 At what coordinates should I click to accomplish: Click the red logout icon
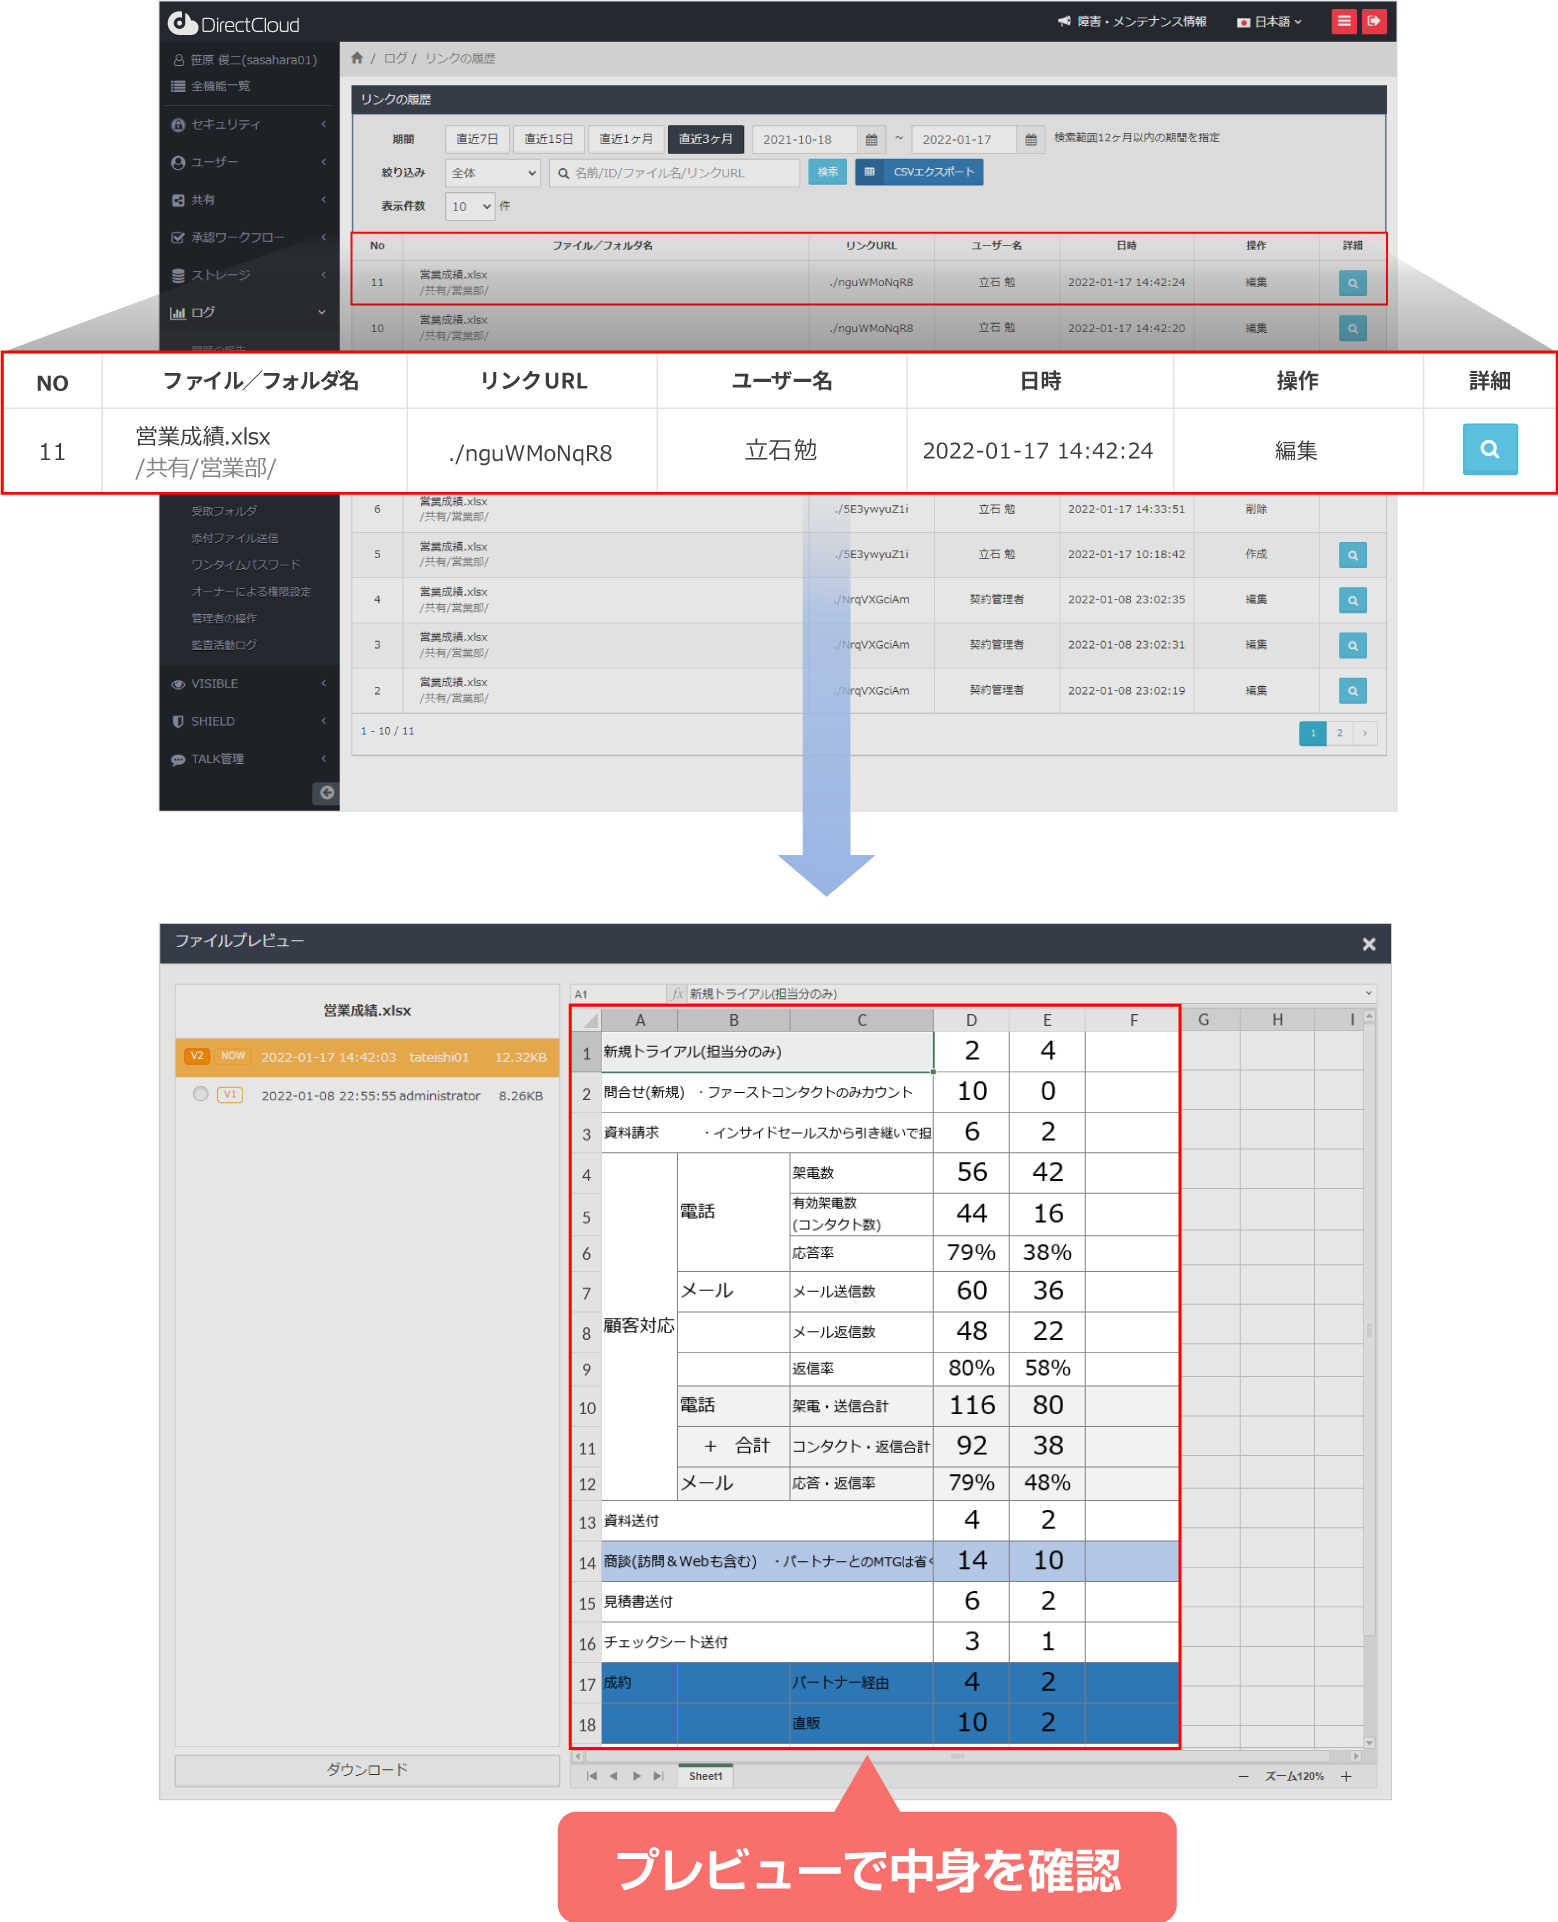pos(1374,21)
